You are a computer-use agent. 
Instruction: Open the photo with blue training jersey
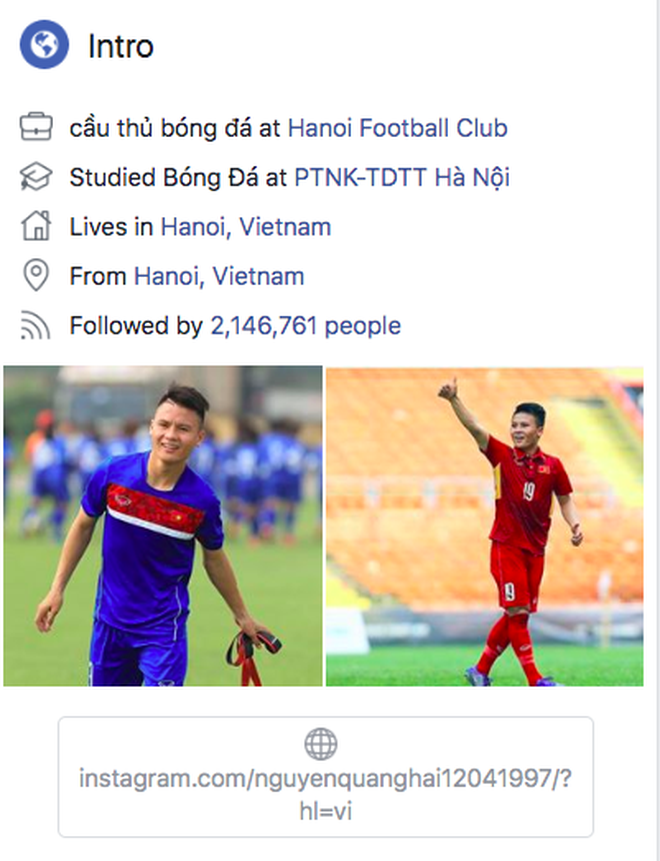(x=163, y=526)
